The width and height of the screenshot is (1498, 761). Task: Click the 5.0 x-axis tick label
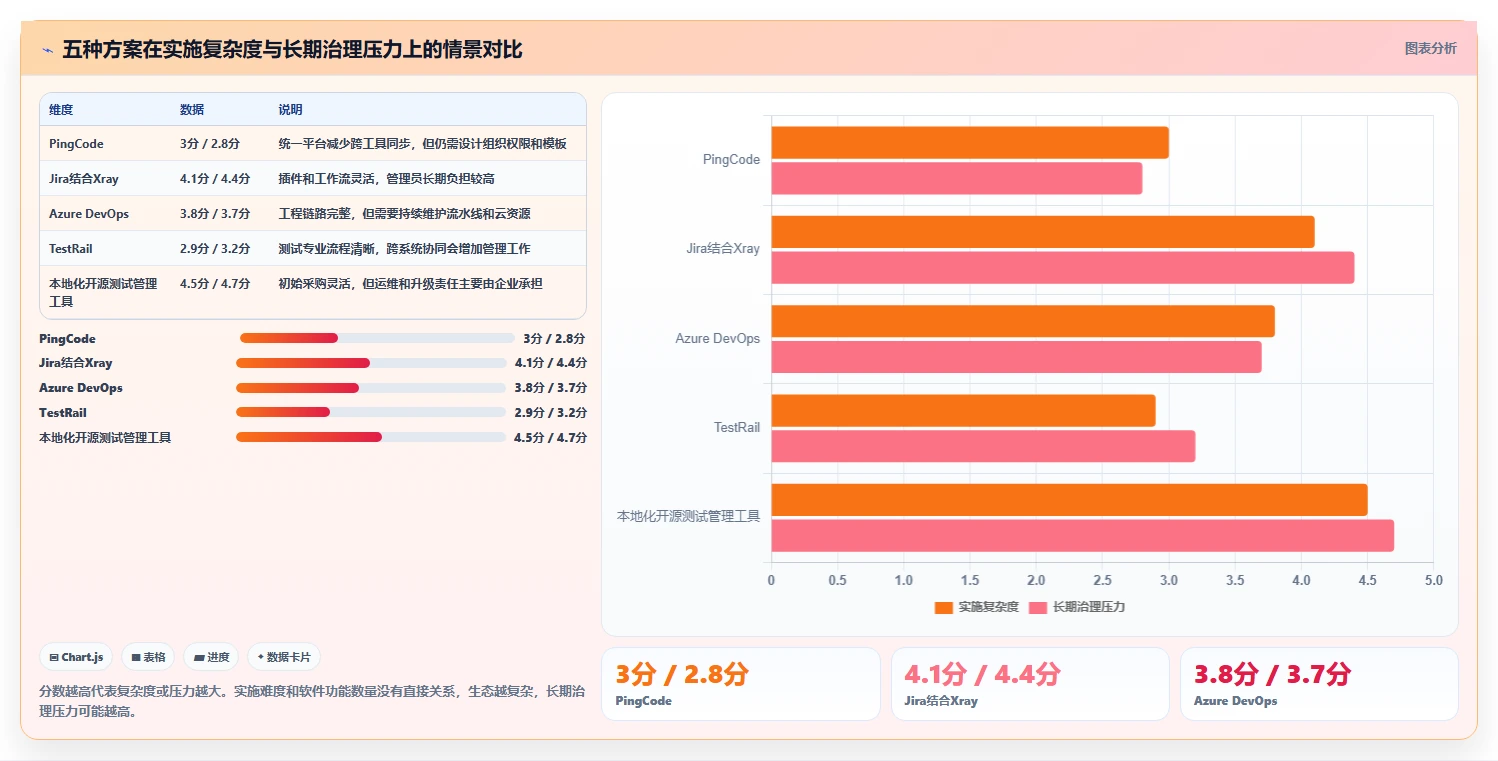1433,581
